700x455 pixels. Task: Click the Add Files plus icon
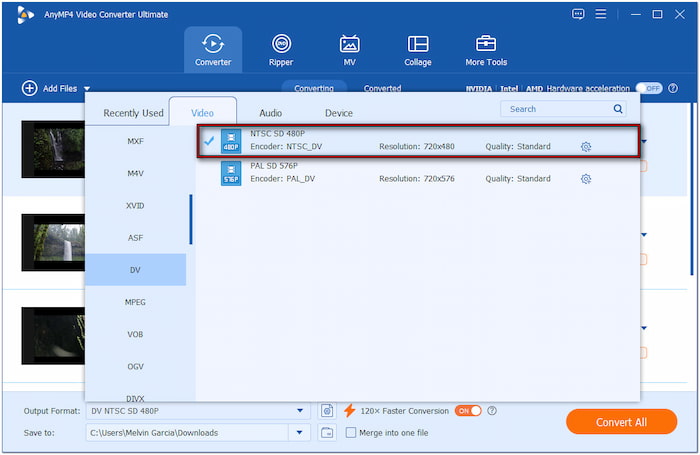(x=29, y=88)
